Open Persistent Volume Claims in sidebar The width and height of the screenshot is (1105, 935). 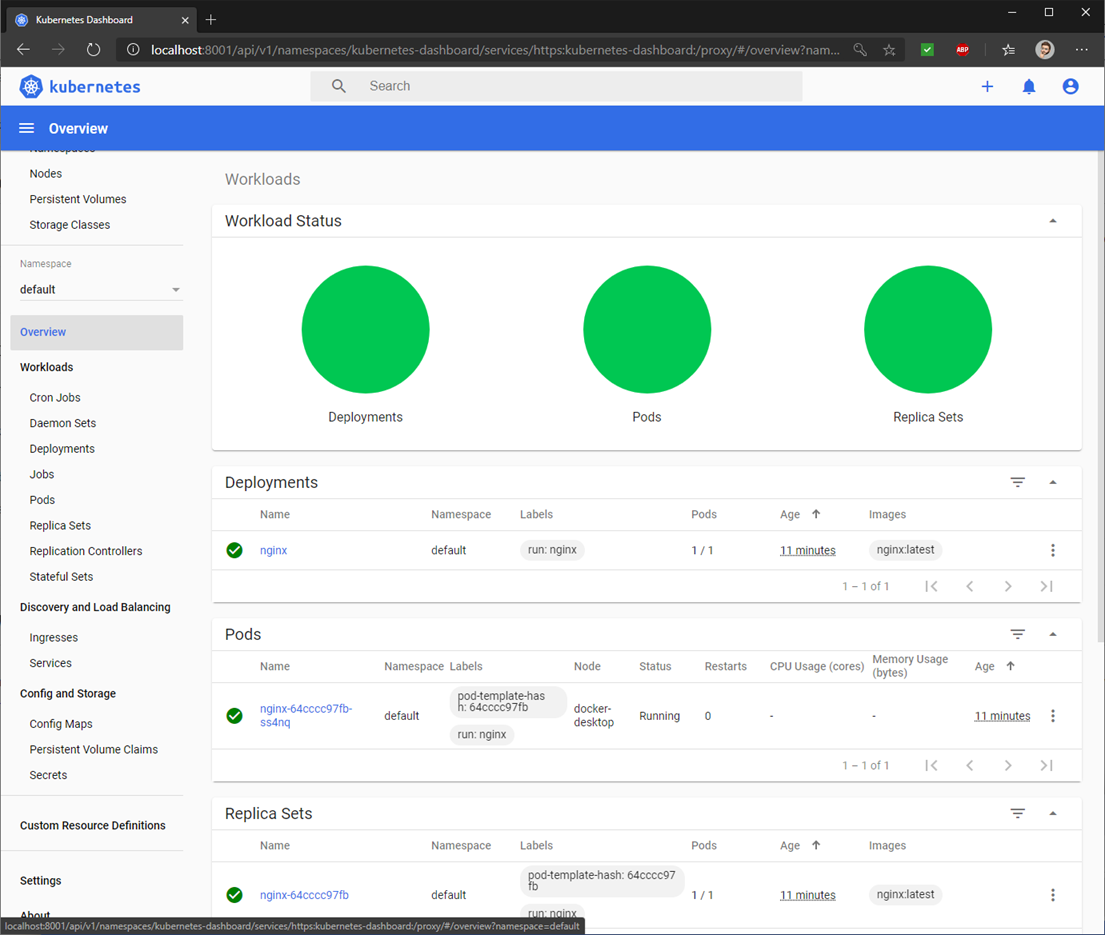coord(94,749)
